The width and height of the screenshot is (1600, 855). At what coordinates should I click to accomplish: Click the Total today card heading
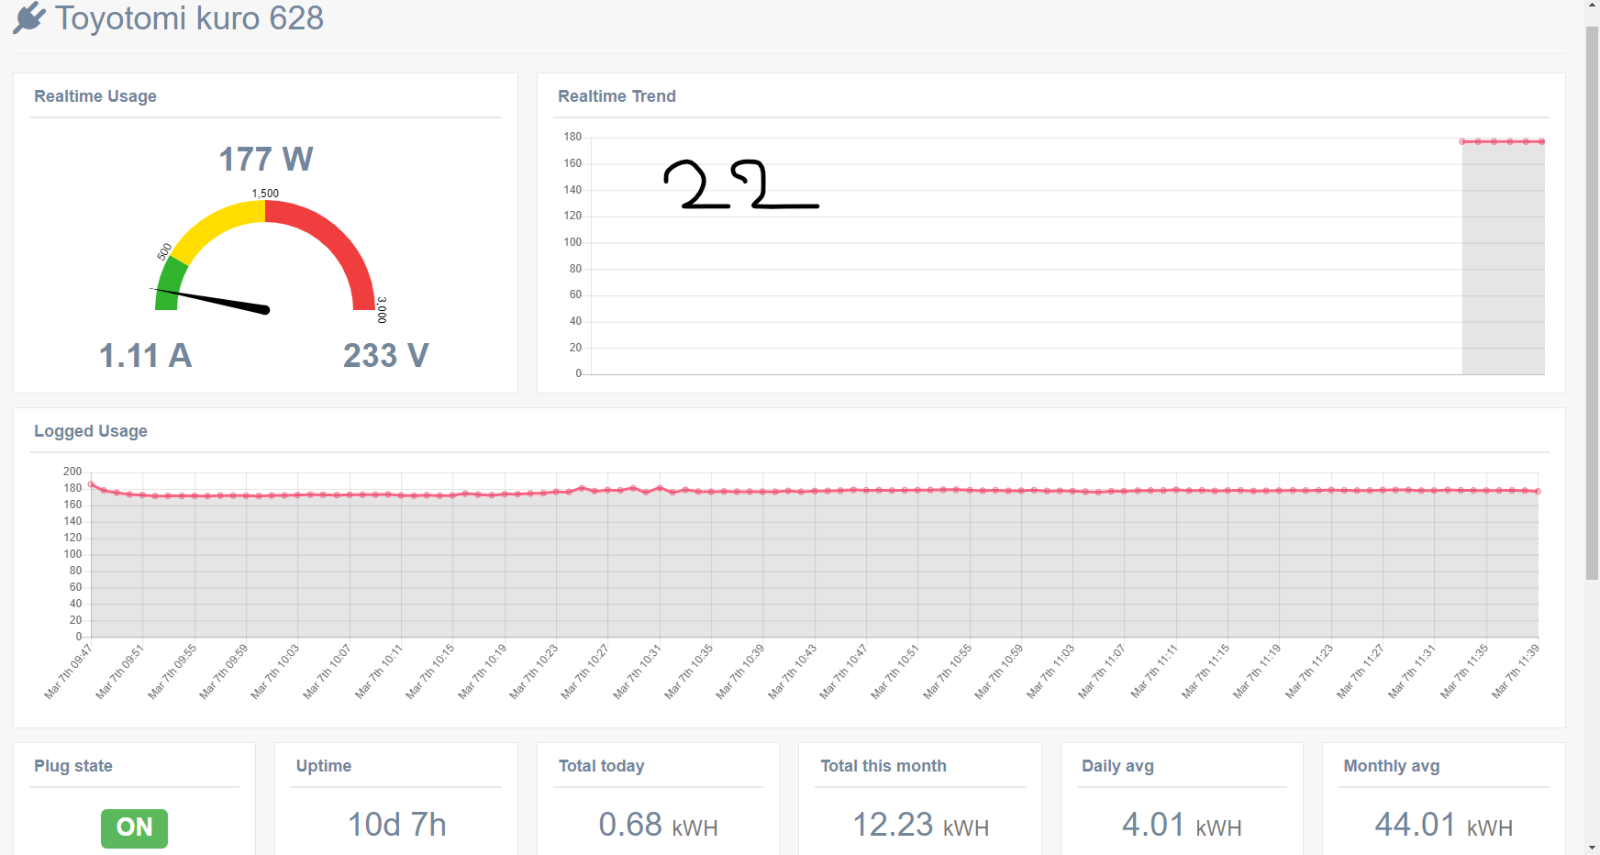(x=601, y=766)
